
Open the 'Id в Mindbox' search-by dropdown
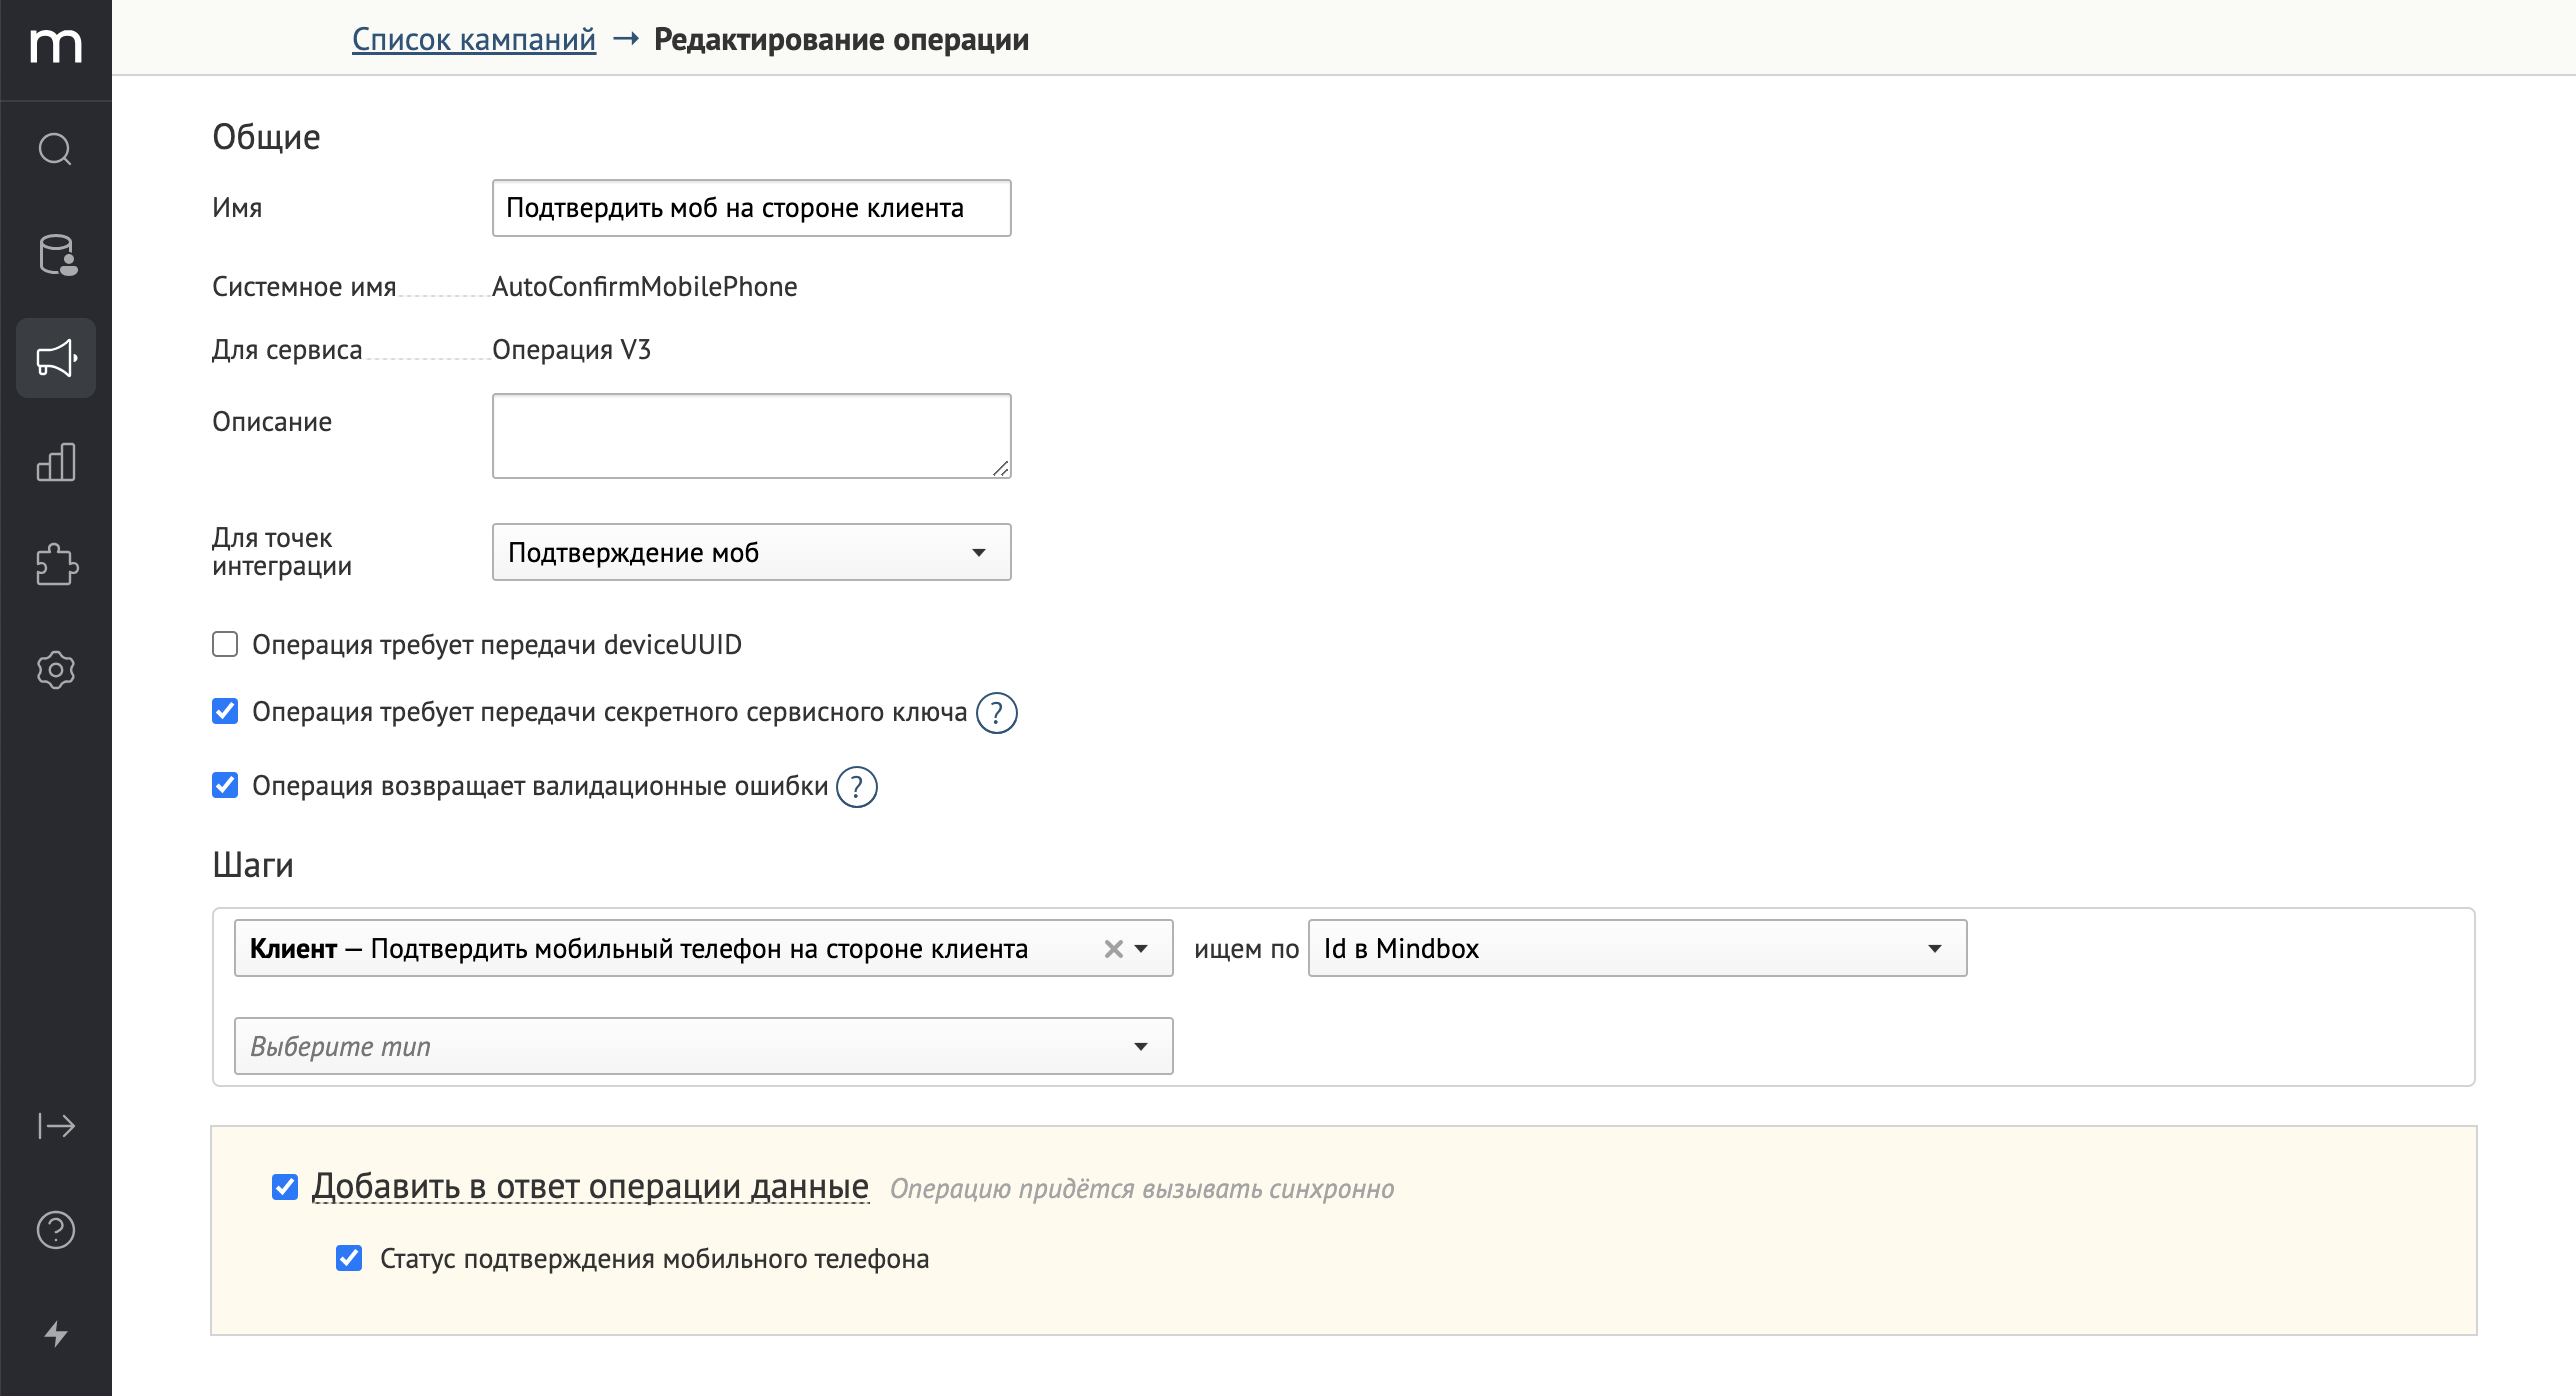[x=1637, y=948]
